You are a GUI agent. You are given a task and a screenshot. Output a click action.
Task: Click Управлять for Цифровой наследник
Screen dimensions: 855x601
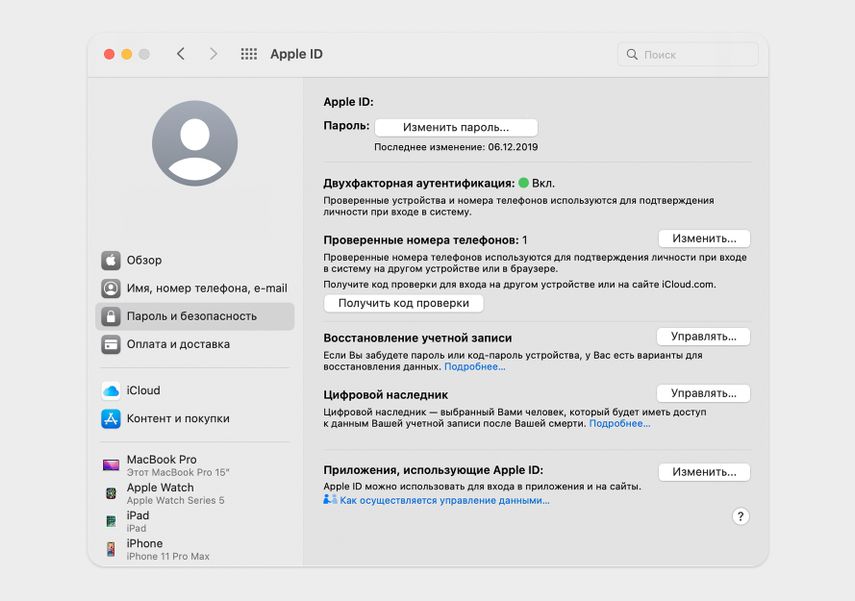(x=703, y=394)
